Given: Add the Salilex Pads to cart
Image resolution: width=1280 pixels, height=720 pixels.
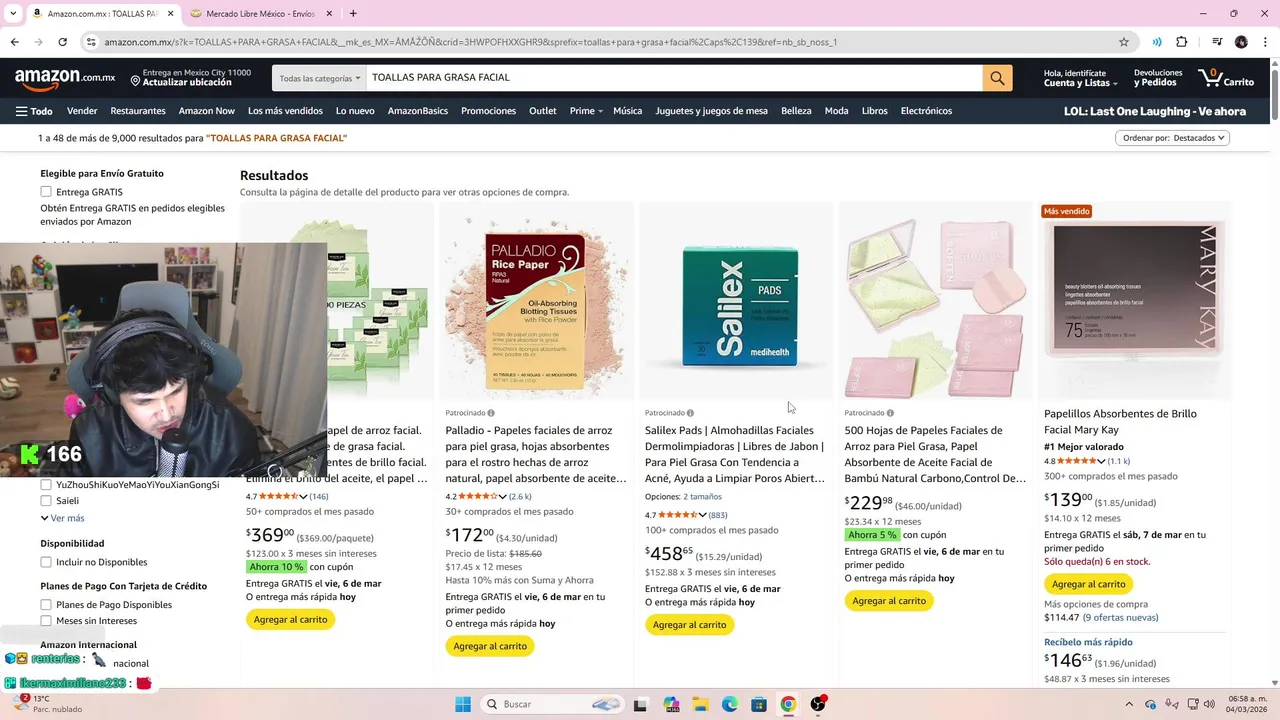Looking at the screenshot, I should click(689, 625).
